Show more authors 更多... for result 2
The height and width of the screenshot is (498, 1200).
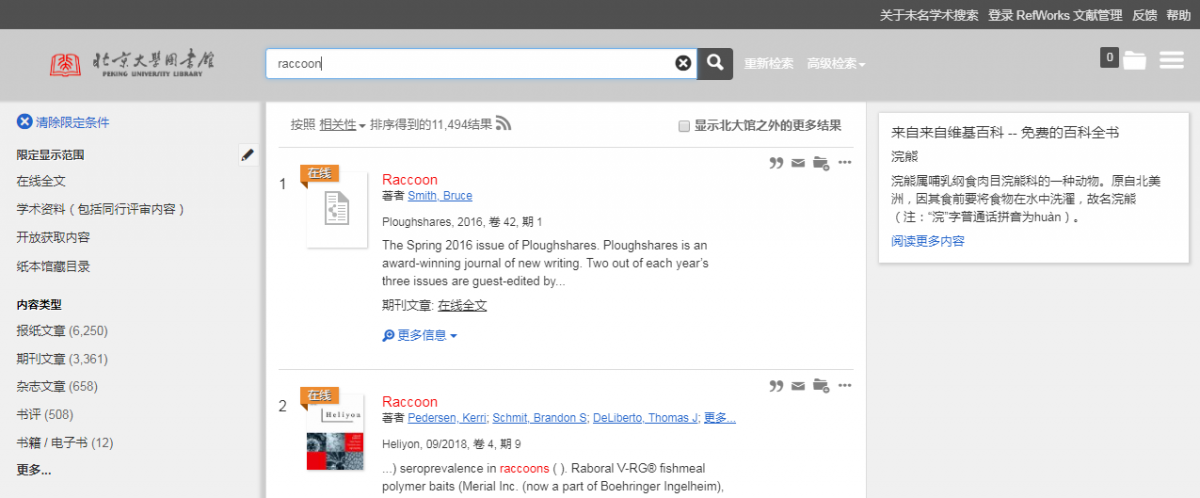(720, 418)
